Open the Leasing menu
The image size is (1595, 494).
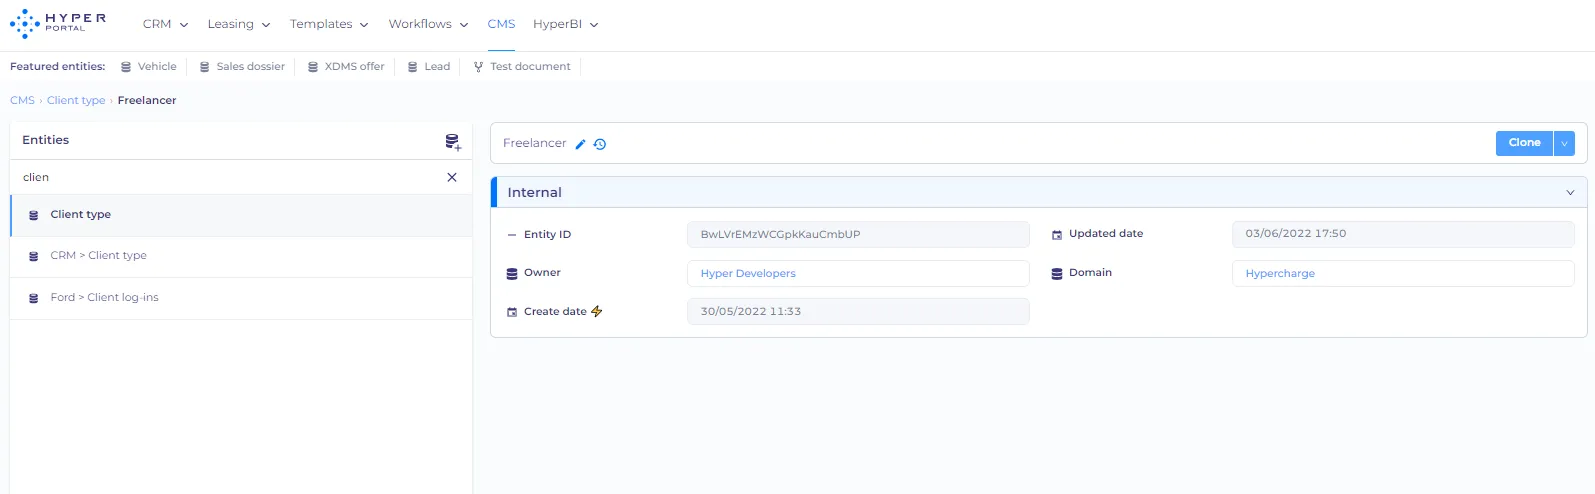[x=238, y=24]
